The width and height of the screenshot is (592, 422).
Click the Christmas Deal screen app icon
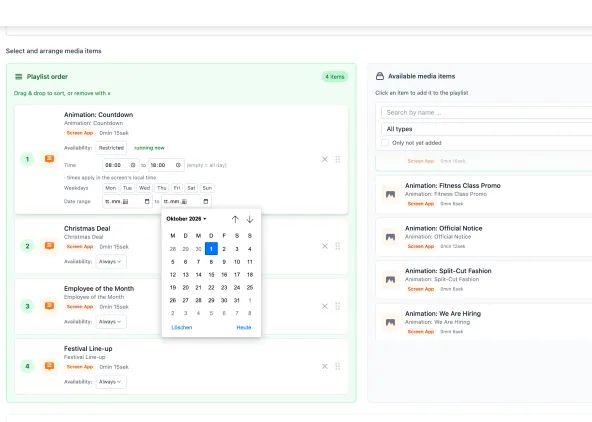[x=49, y=246]
